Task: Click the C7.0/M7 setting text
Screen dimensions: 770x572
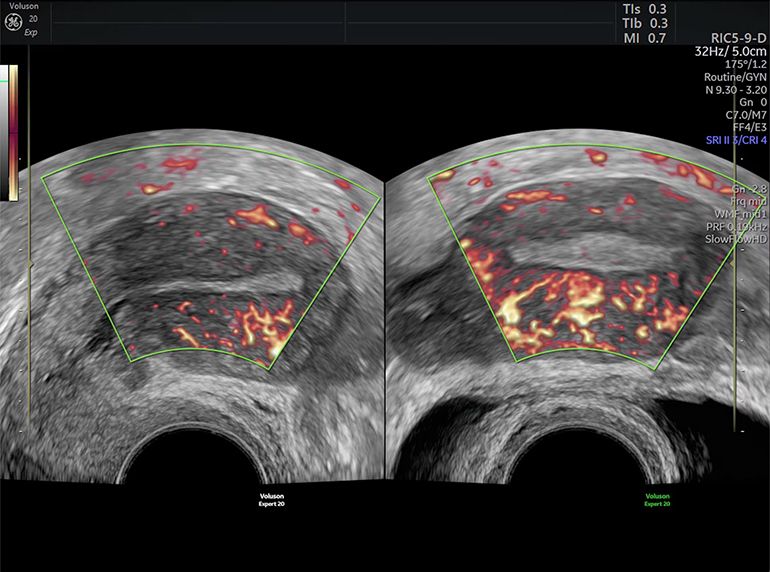Action: pyautogui.click(x=744, y=115)
